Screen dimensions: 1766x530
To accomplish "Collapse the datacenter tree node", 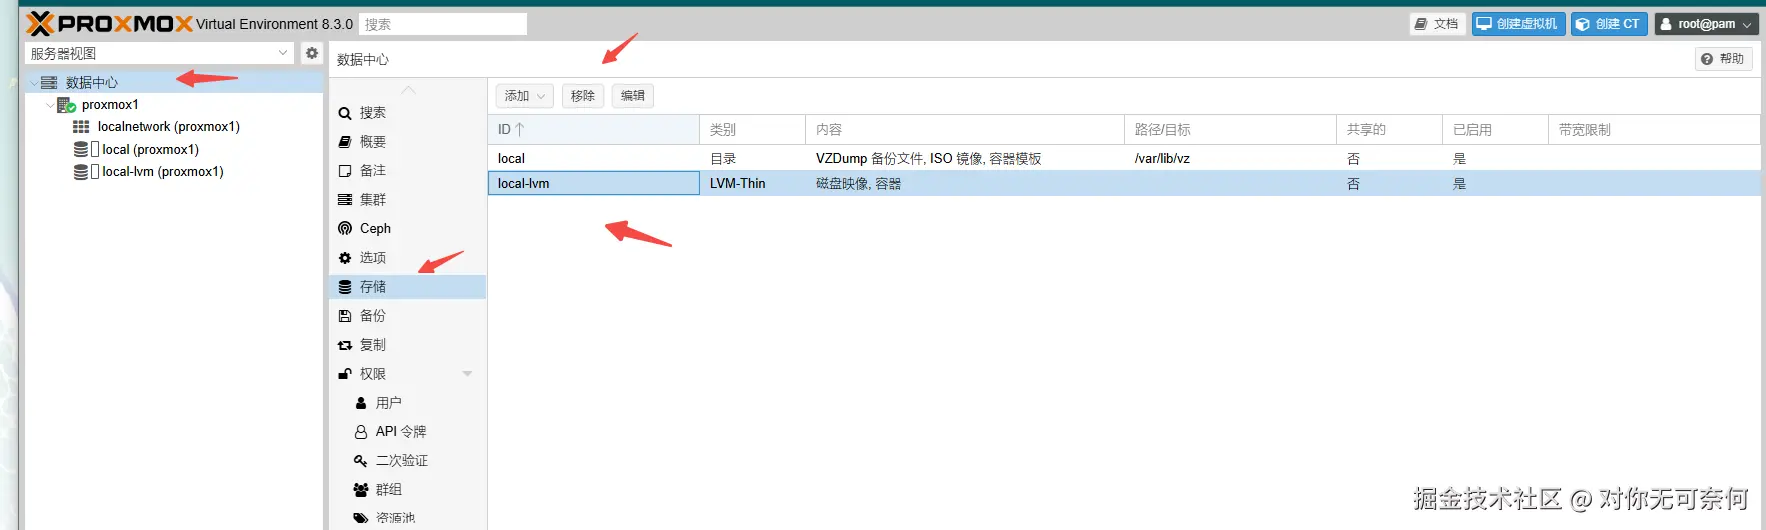I will (x=34, y=83).
